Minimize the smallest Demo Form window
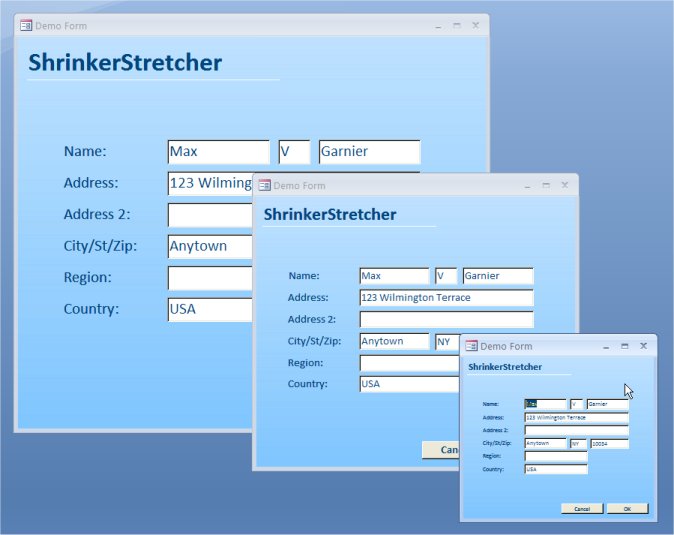The width and height of the screenshot is (674, 535). [606, 347]
